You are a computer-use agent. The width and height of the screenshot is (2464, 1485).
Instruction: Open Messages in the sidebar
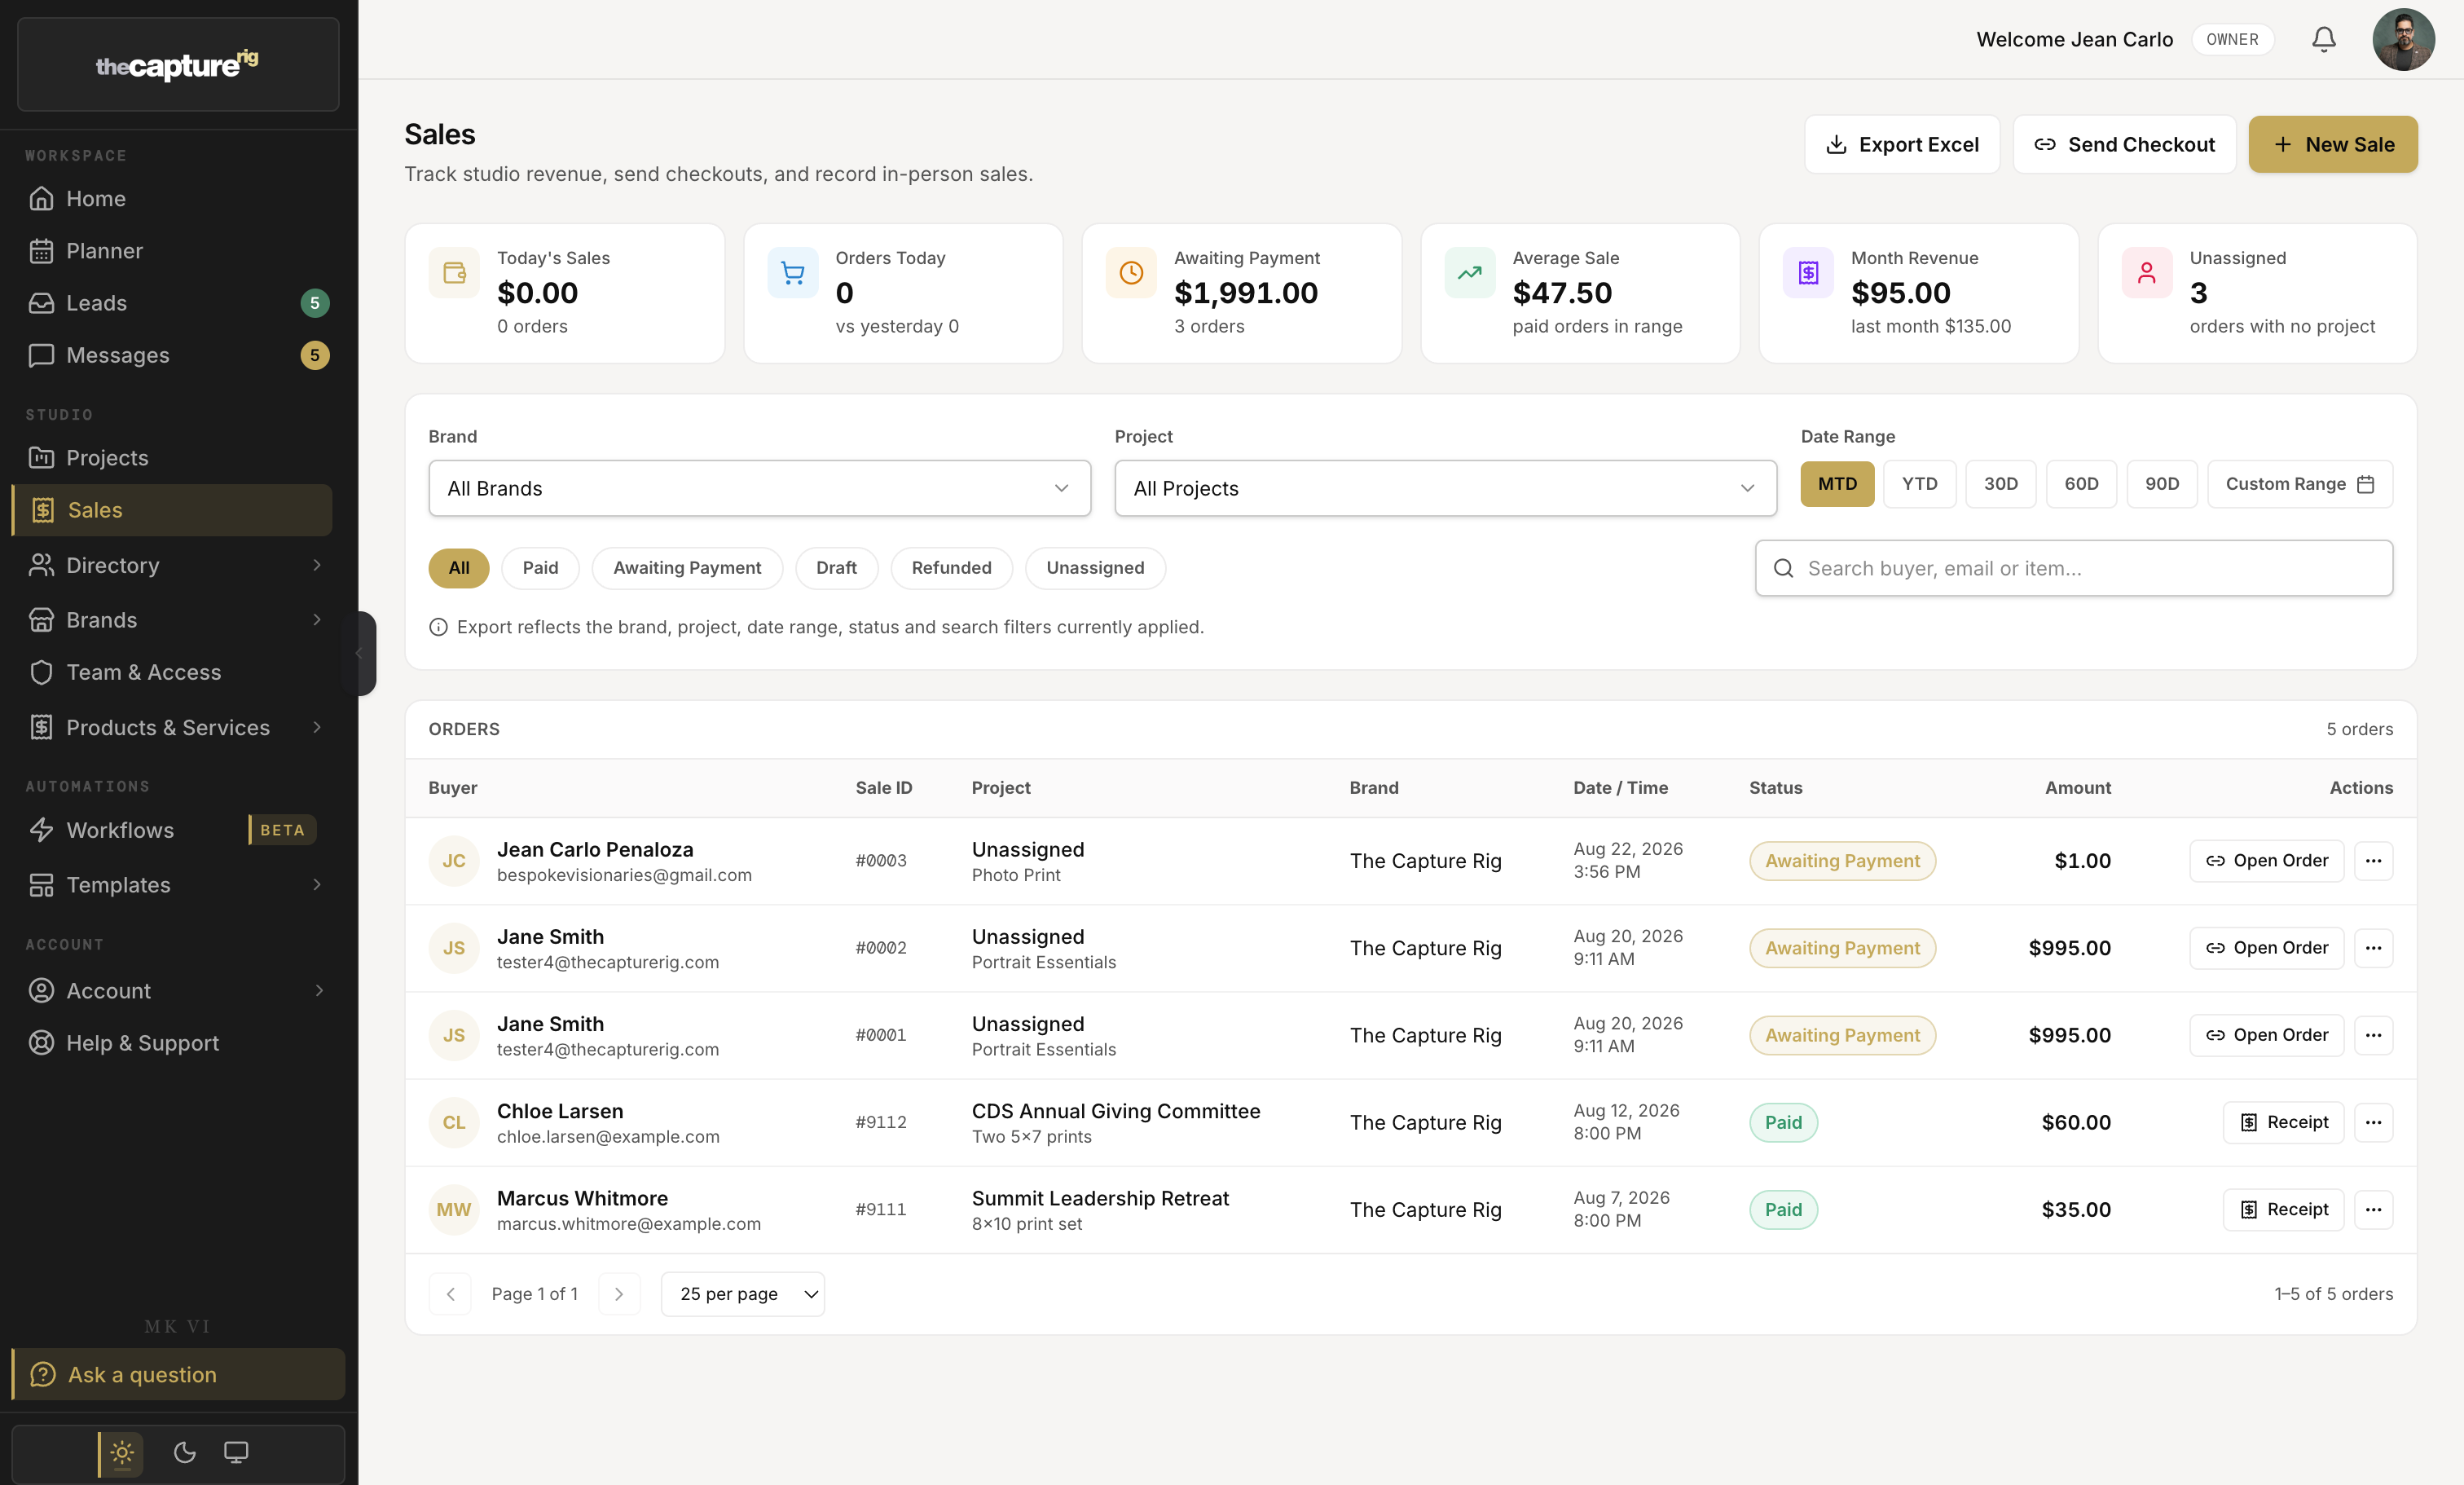pyautogui.click(x=172, y=354)
